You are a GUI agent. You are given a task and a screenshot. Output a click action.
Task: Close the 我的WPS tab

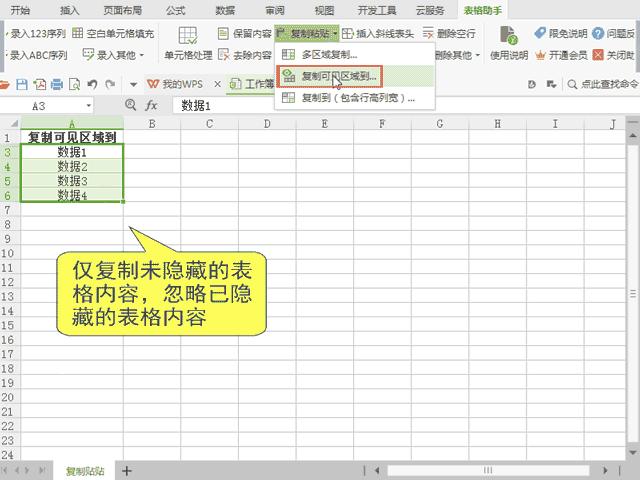pyautogui.click(x=218, y=84)
